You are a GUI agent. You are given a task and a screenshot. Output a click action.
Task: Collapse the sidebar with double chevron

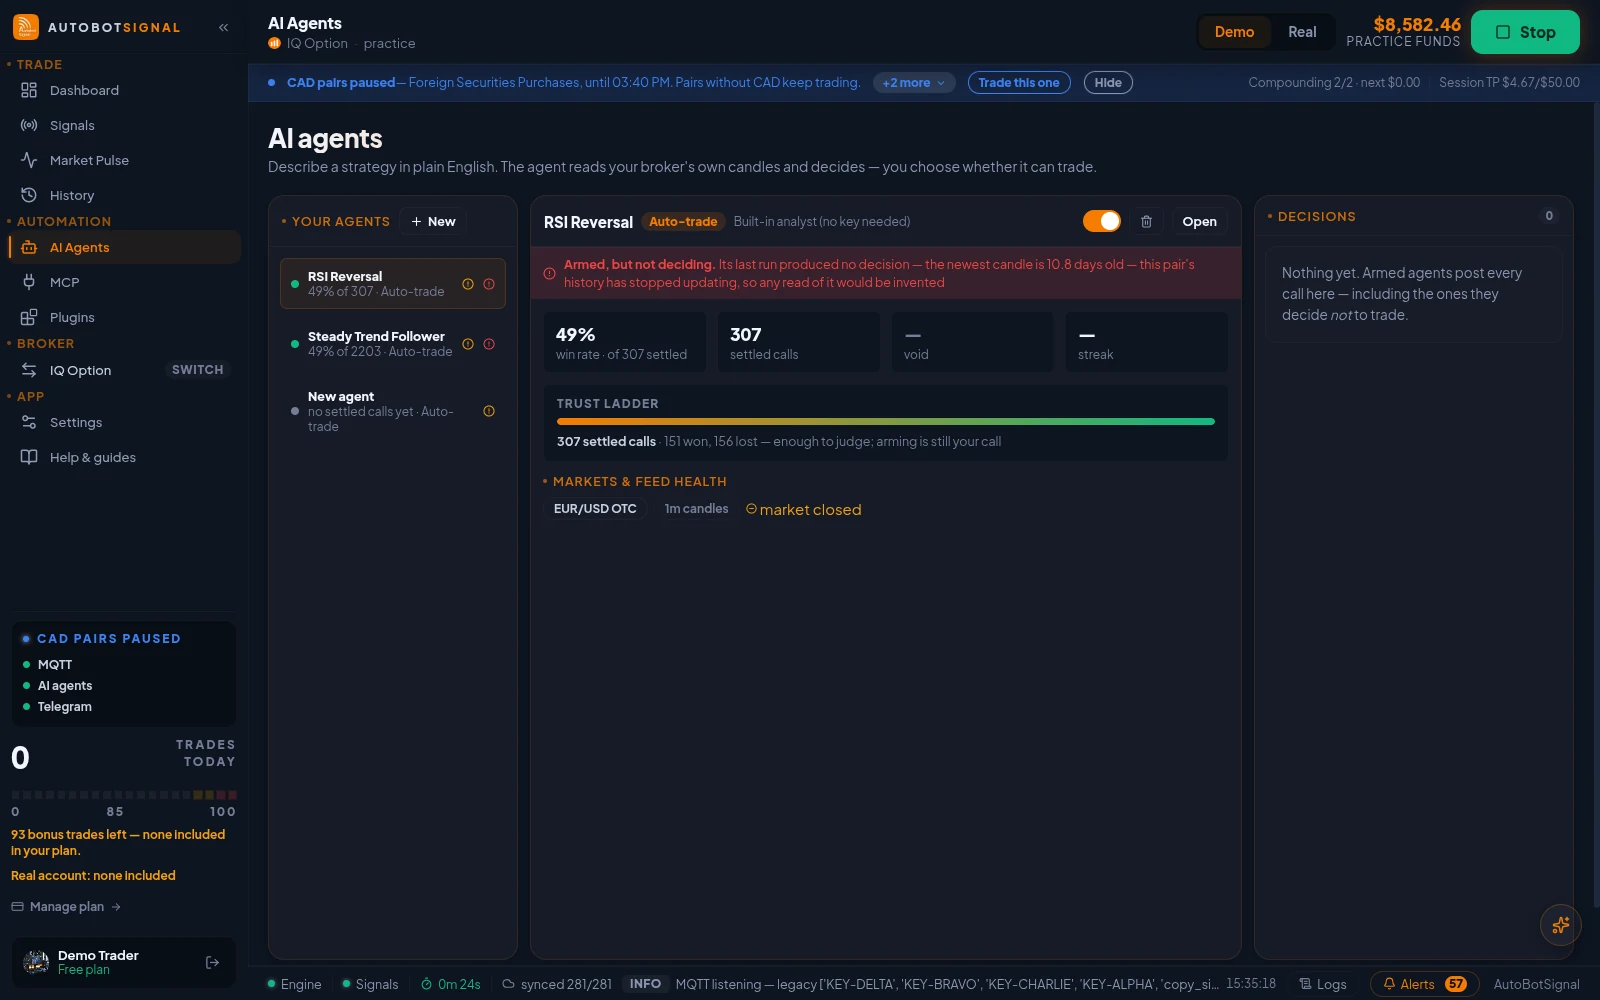click(224, 27)
